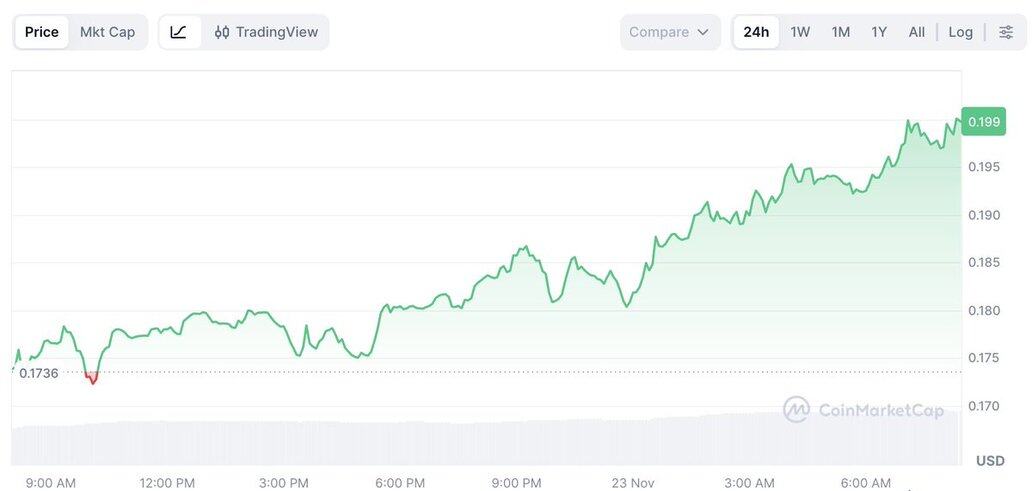Viewport: 1032px width, 491px height.
Task: Open the TradingView candlestick chart
Action: coord(266,32)
